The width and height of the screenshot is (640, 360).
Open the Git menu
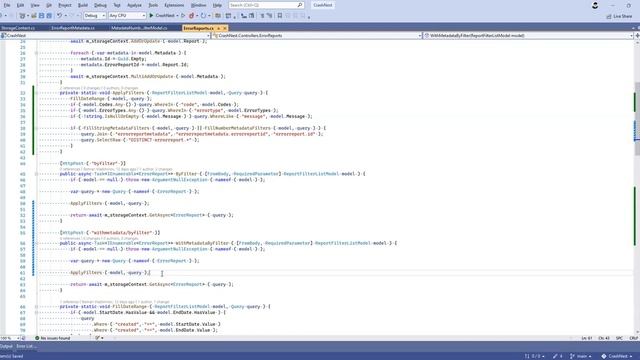[49, 5]
